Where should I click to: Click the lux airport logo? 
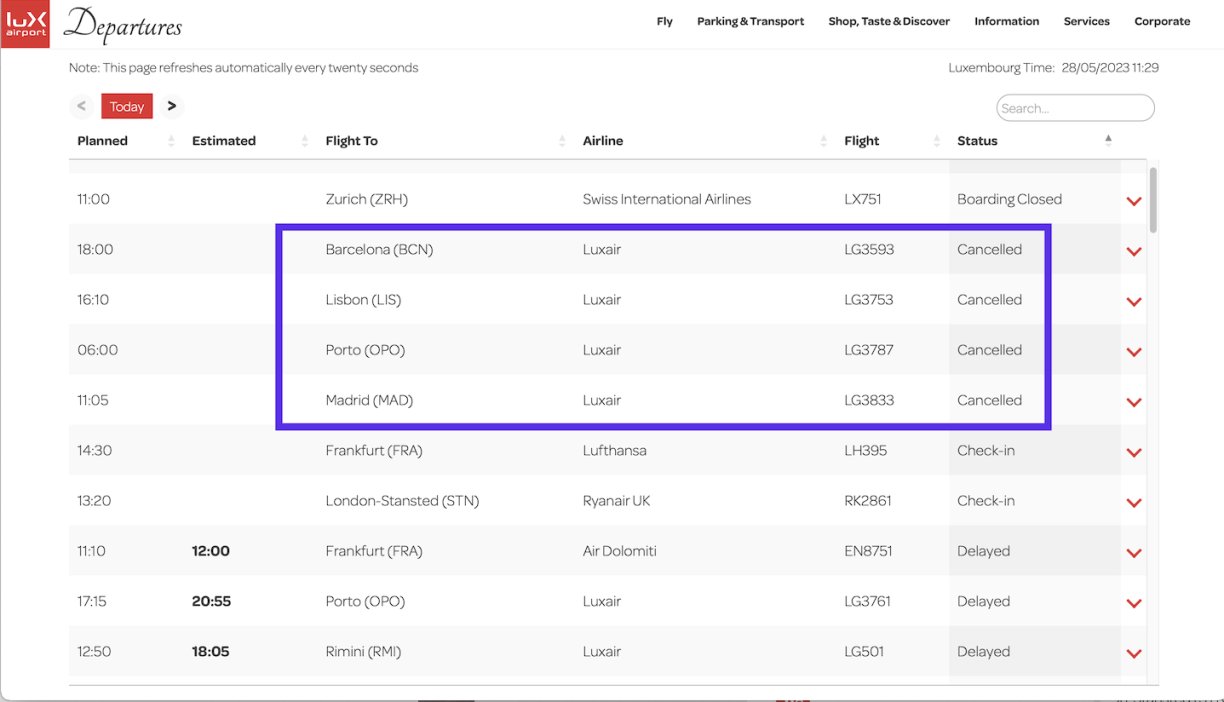[26, 24]
